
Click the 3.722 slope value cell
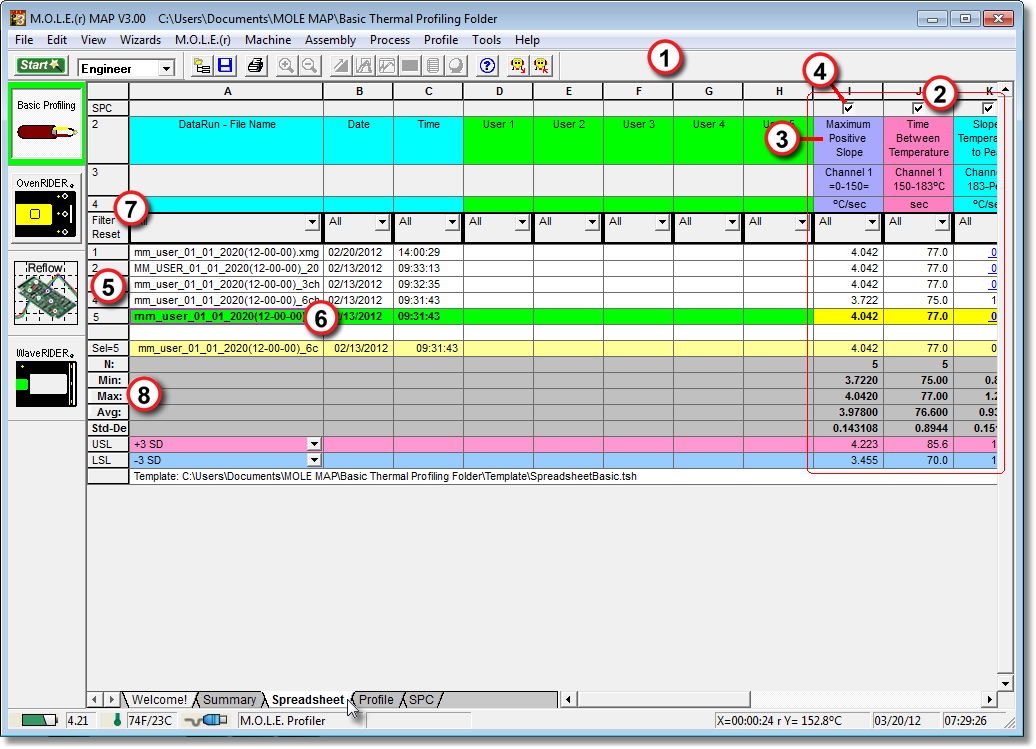848,301
